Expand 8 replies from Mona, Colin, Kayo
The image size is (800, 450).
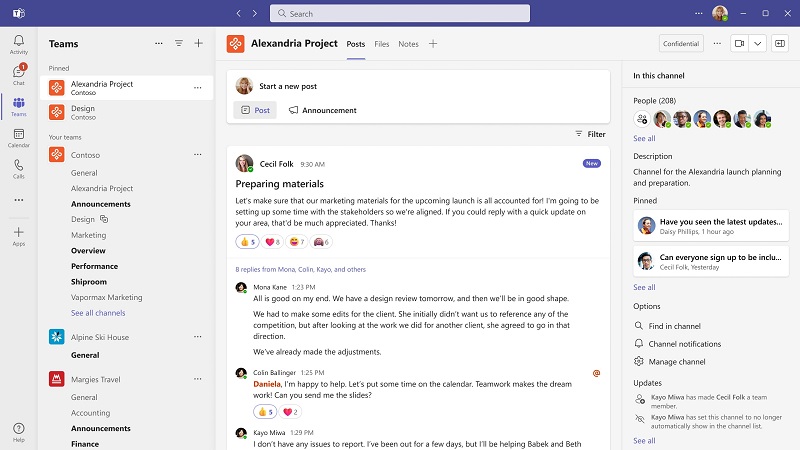(x=301, y=269)
